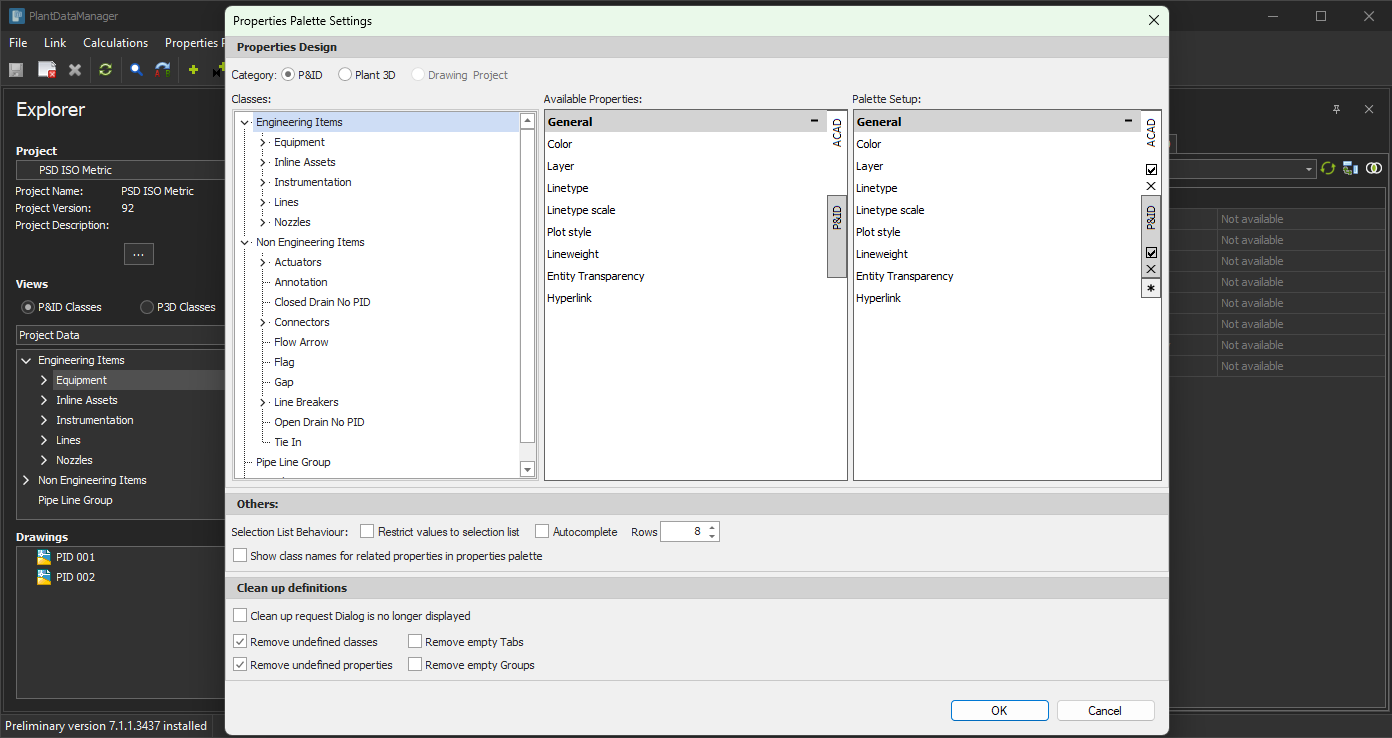Select Linetype scale in Available Properties

coord(581,210)
